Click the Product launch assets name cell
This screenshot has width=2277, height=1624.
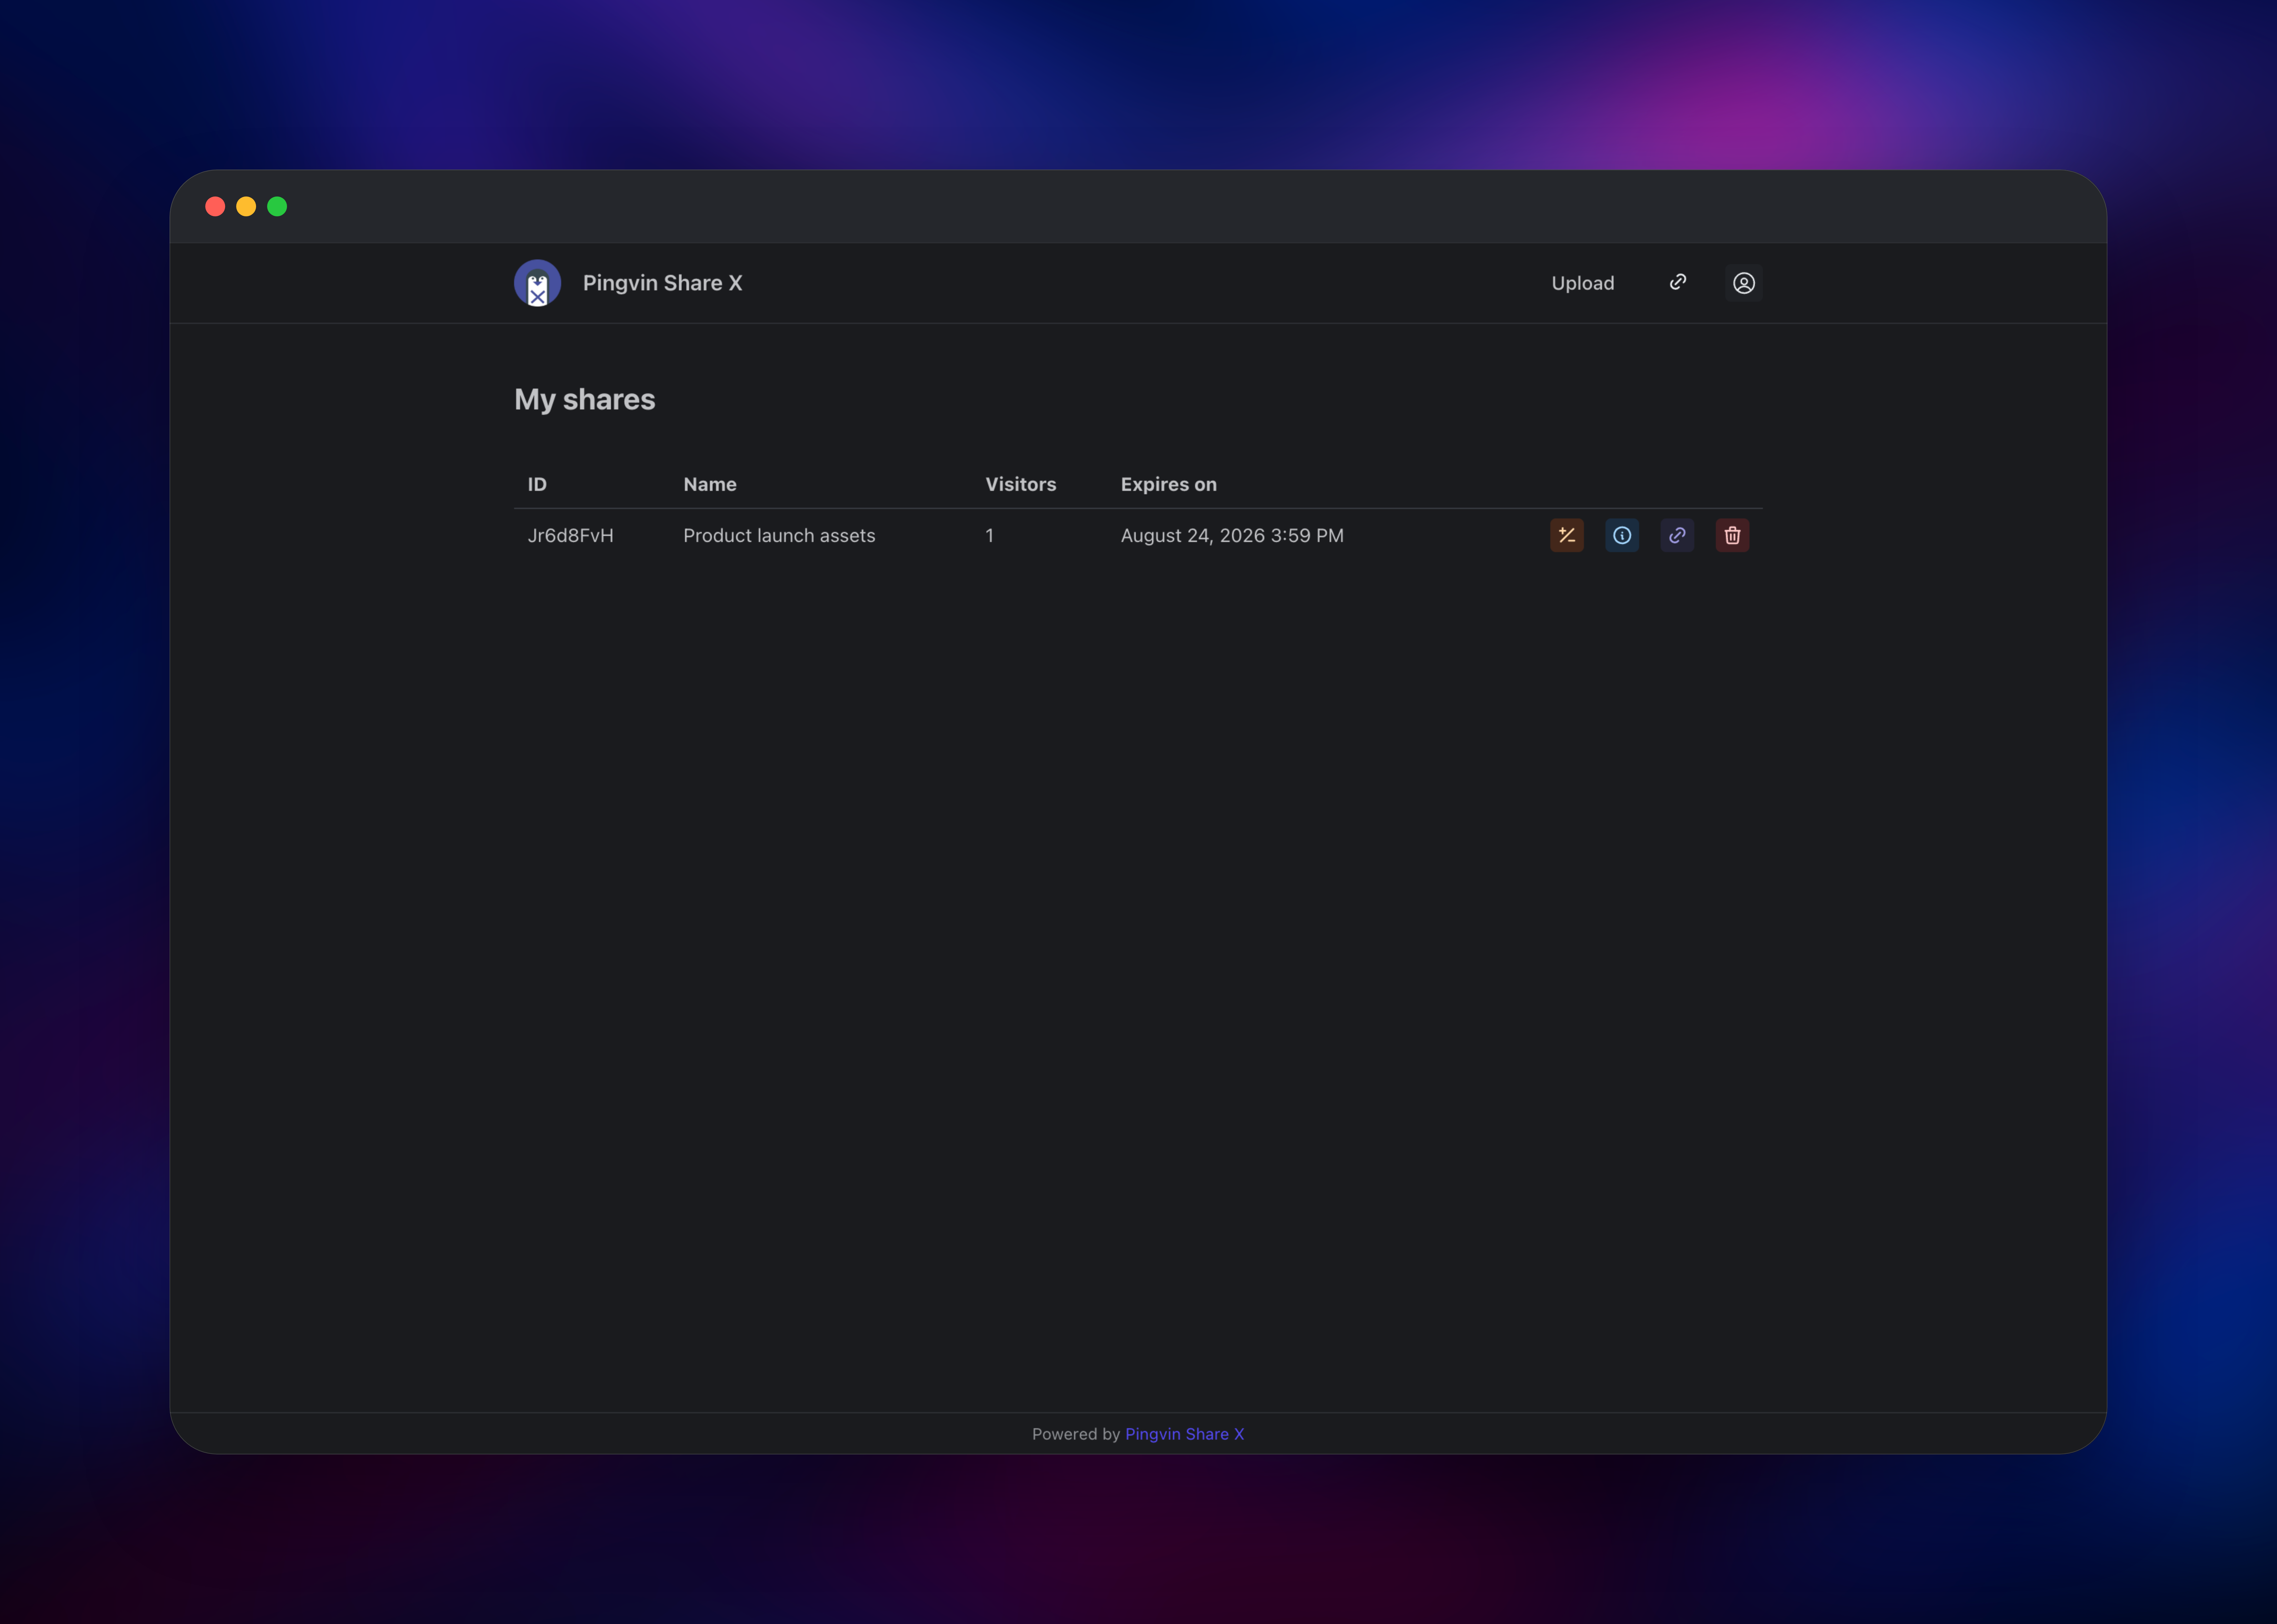point(779,536)
